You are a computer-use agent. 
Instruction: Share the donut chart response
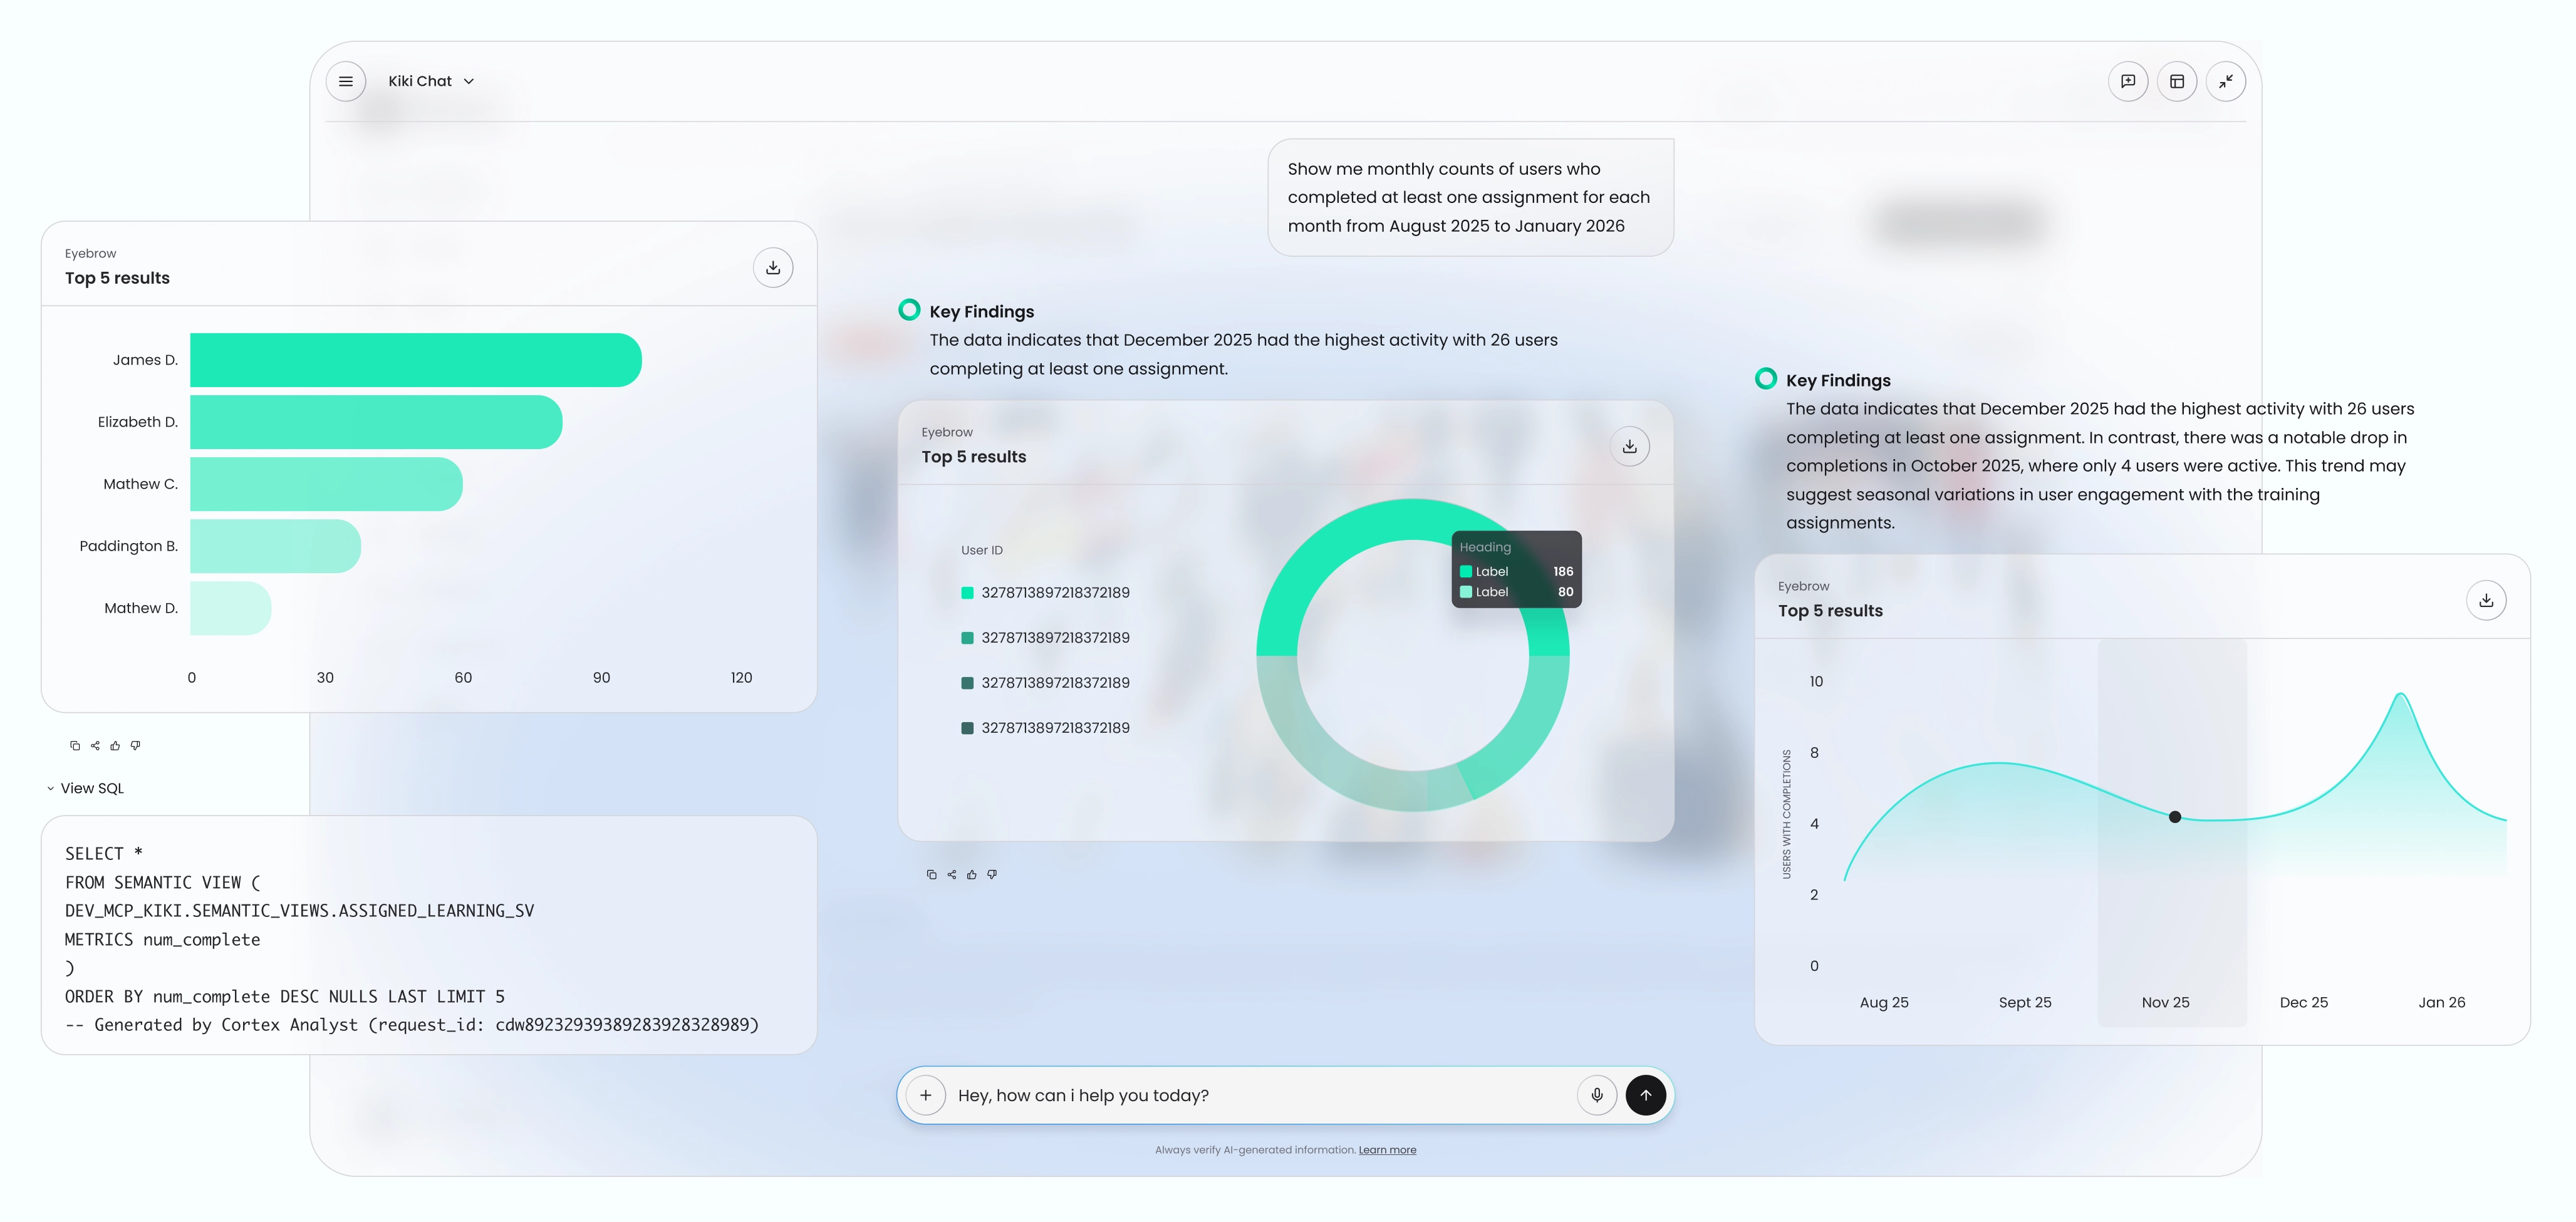[951, 874]
